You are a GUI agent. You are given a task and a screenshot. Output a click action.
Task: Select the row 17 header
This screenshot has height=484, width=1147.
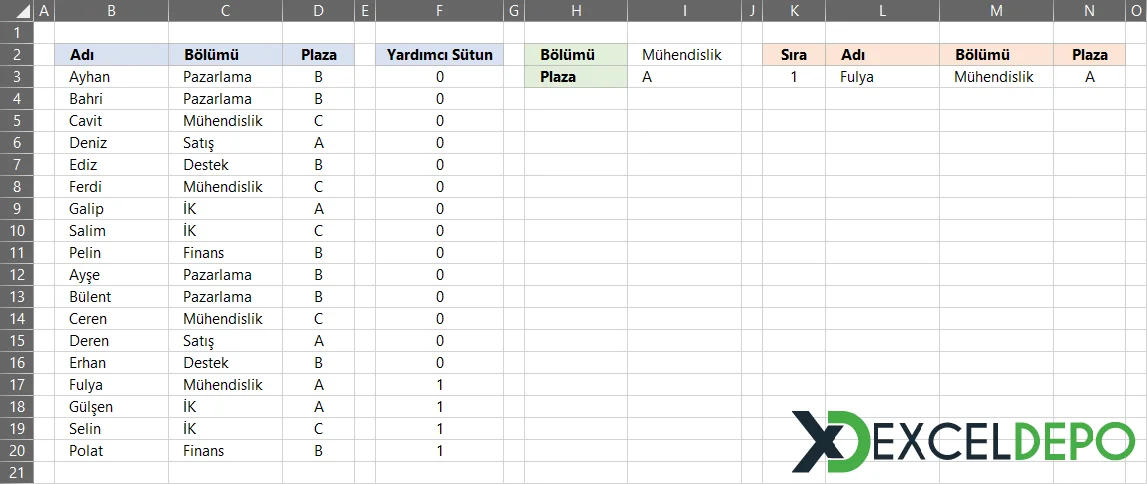[16, 385]
